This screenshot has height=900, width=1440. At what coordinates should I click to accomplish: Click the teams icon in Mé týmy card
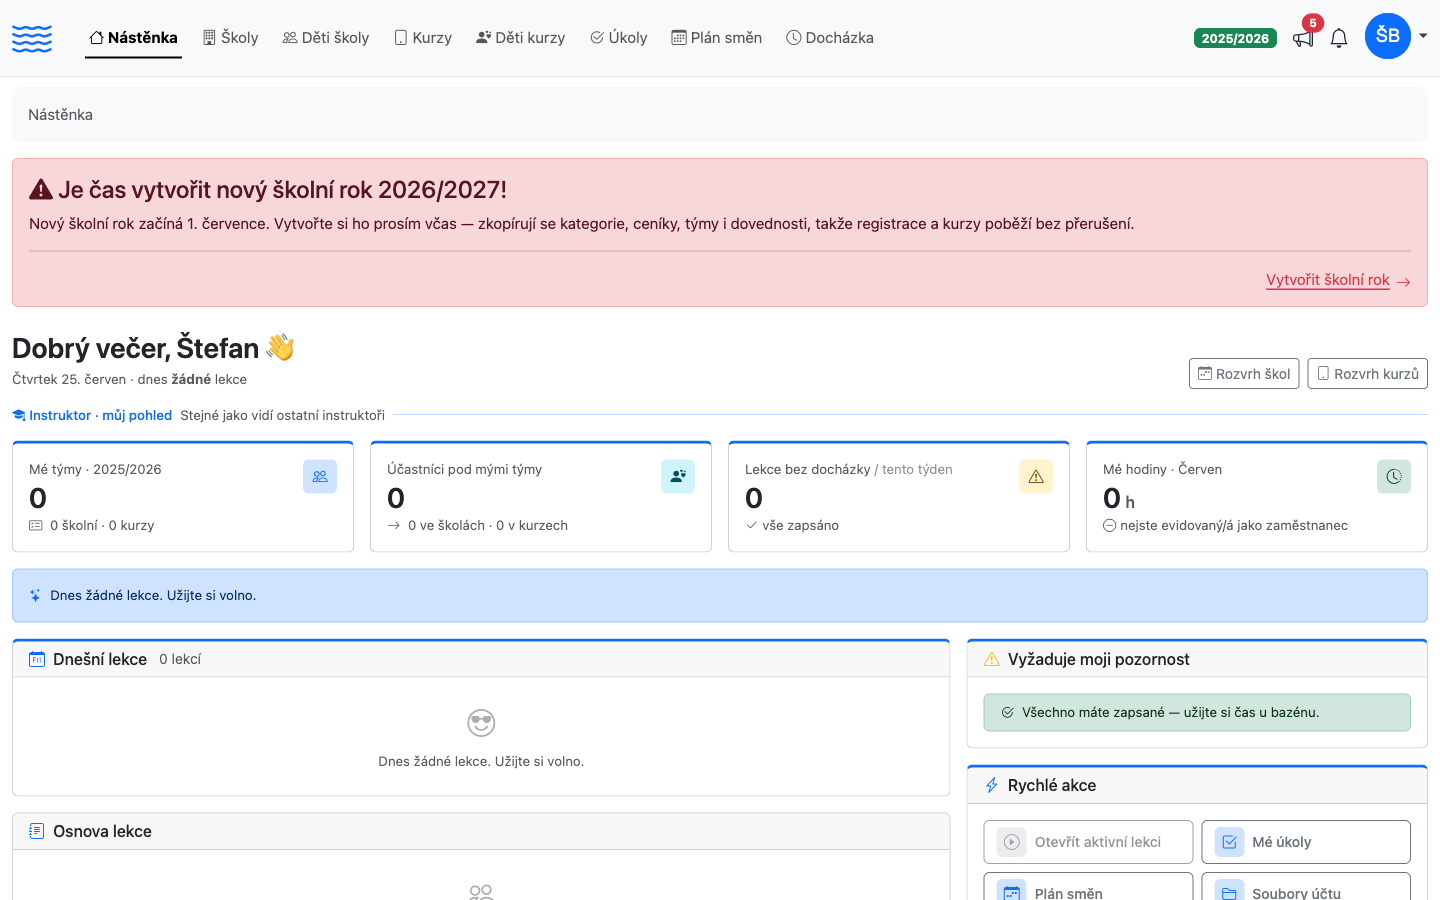click(320, 477)
